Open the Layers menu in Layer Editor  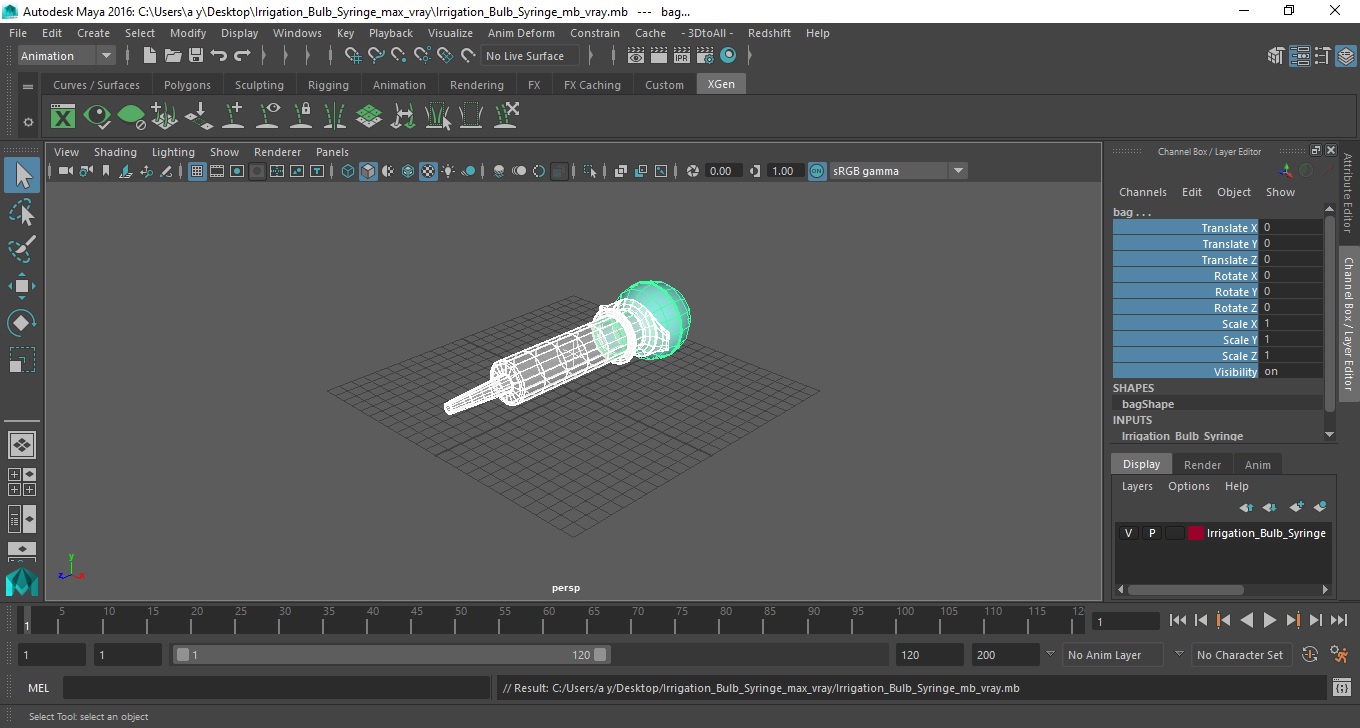pyautogui.click(x=1137, y=486)
